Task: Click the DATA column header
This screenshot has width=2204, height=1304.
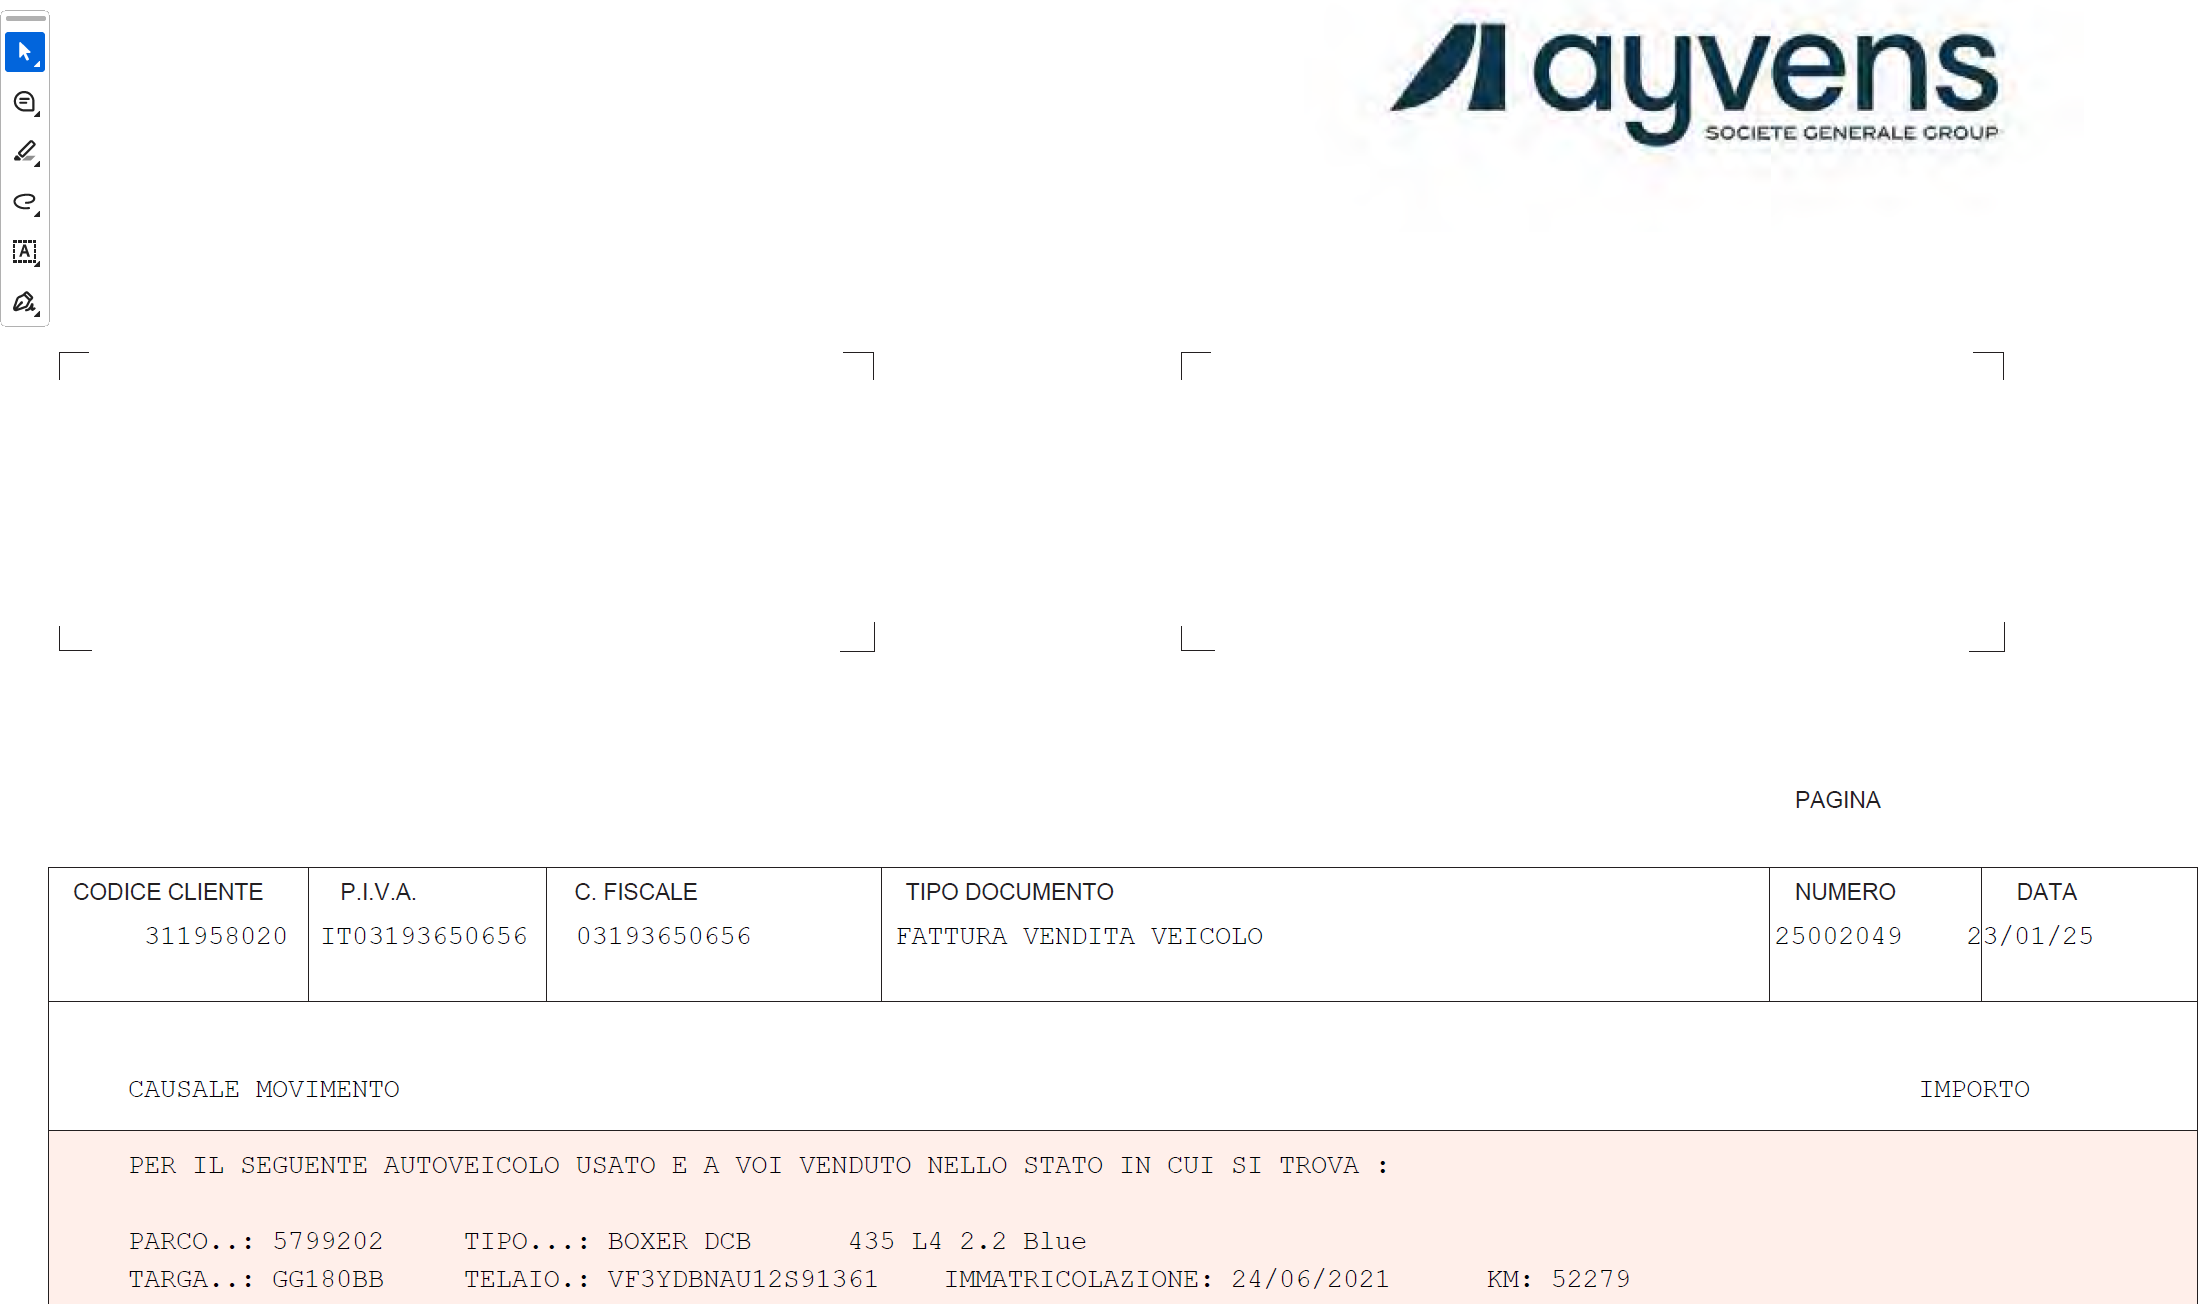Action: (2047, 892)
